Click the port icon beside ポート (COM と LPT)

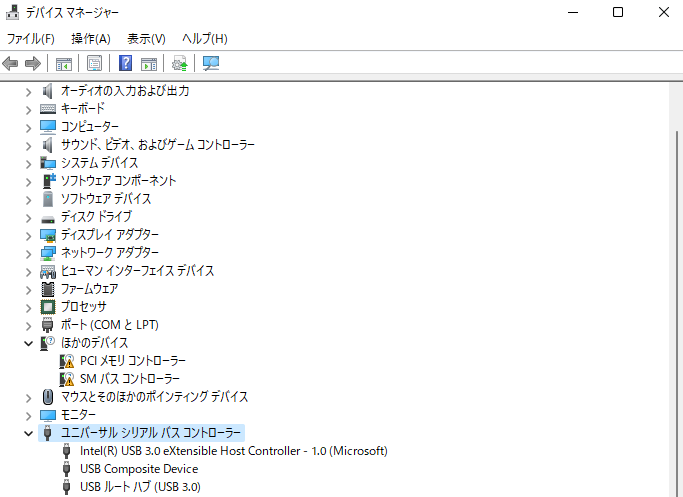pos(47,325)
